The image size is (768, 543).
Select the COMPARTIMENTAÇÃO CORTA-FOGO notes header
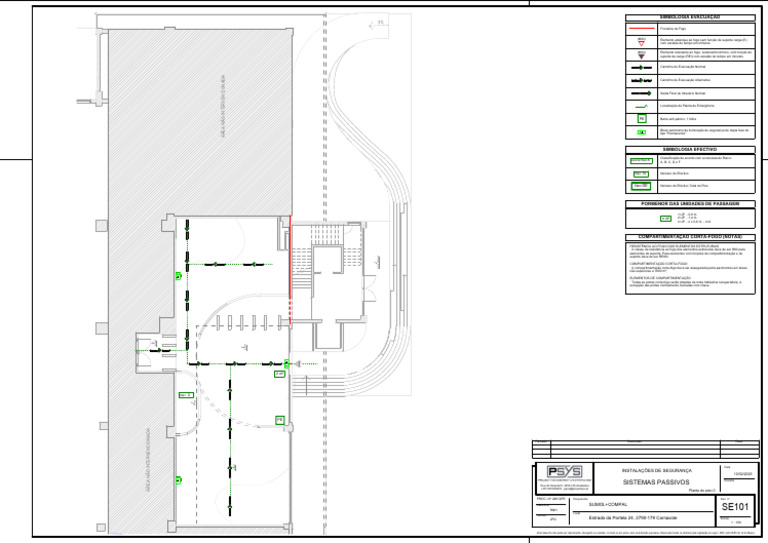coord(690,237)
